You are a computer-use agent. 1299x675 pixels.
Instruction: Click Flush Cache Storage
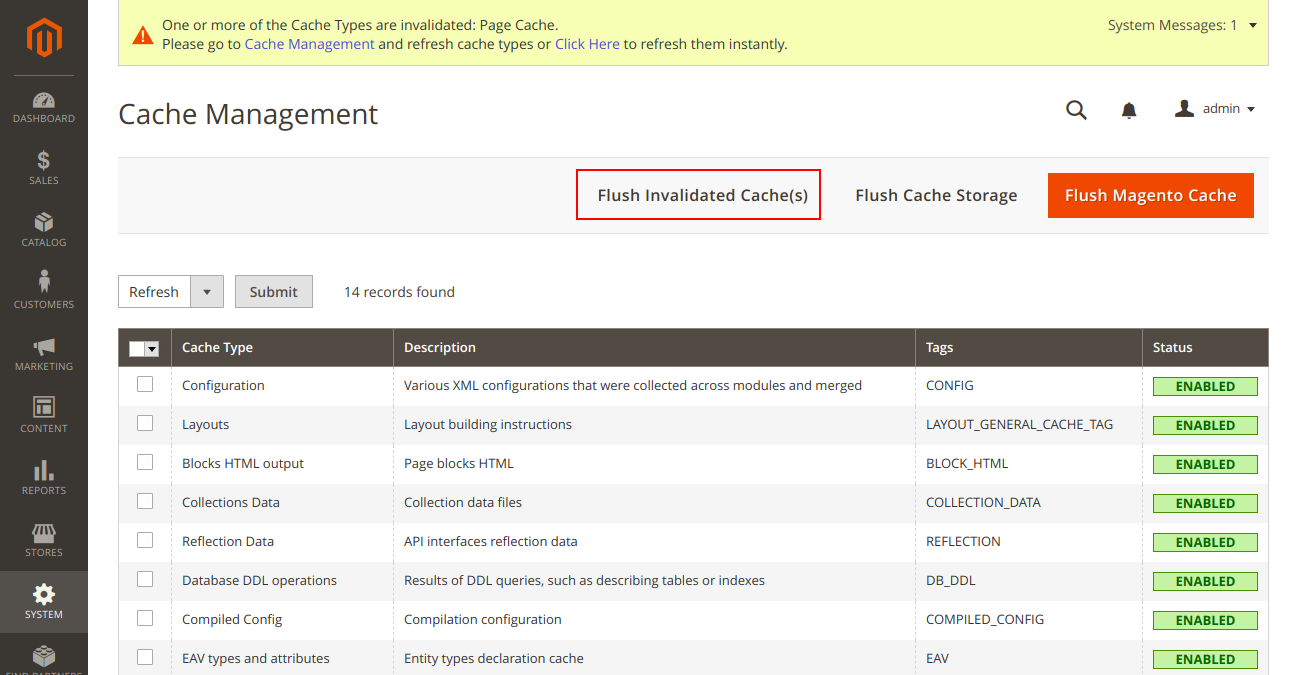936,195
